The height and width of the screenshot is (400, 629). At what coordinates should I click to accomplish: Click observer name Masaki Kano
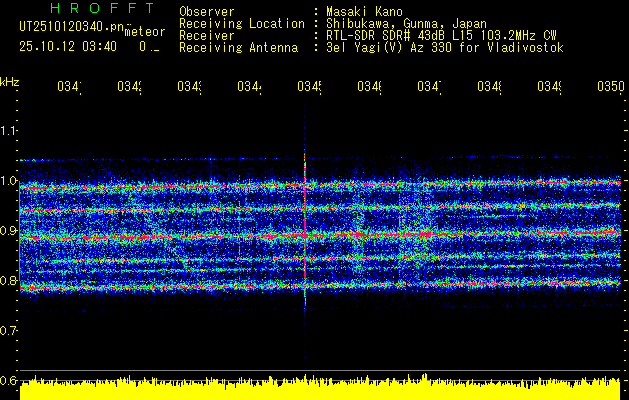click(364, 12)
